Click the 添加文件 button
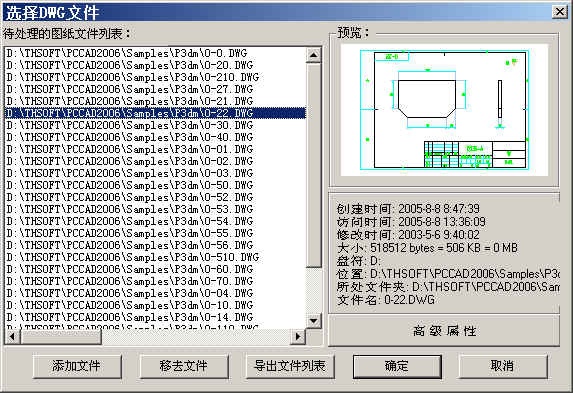The width and height of the screenshot is (573, 393). point(77,366)
